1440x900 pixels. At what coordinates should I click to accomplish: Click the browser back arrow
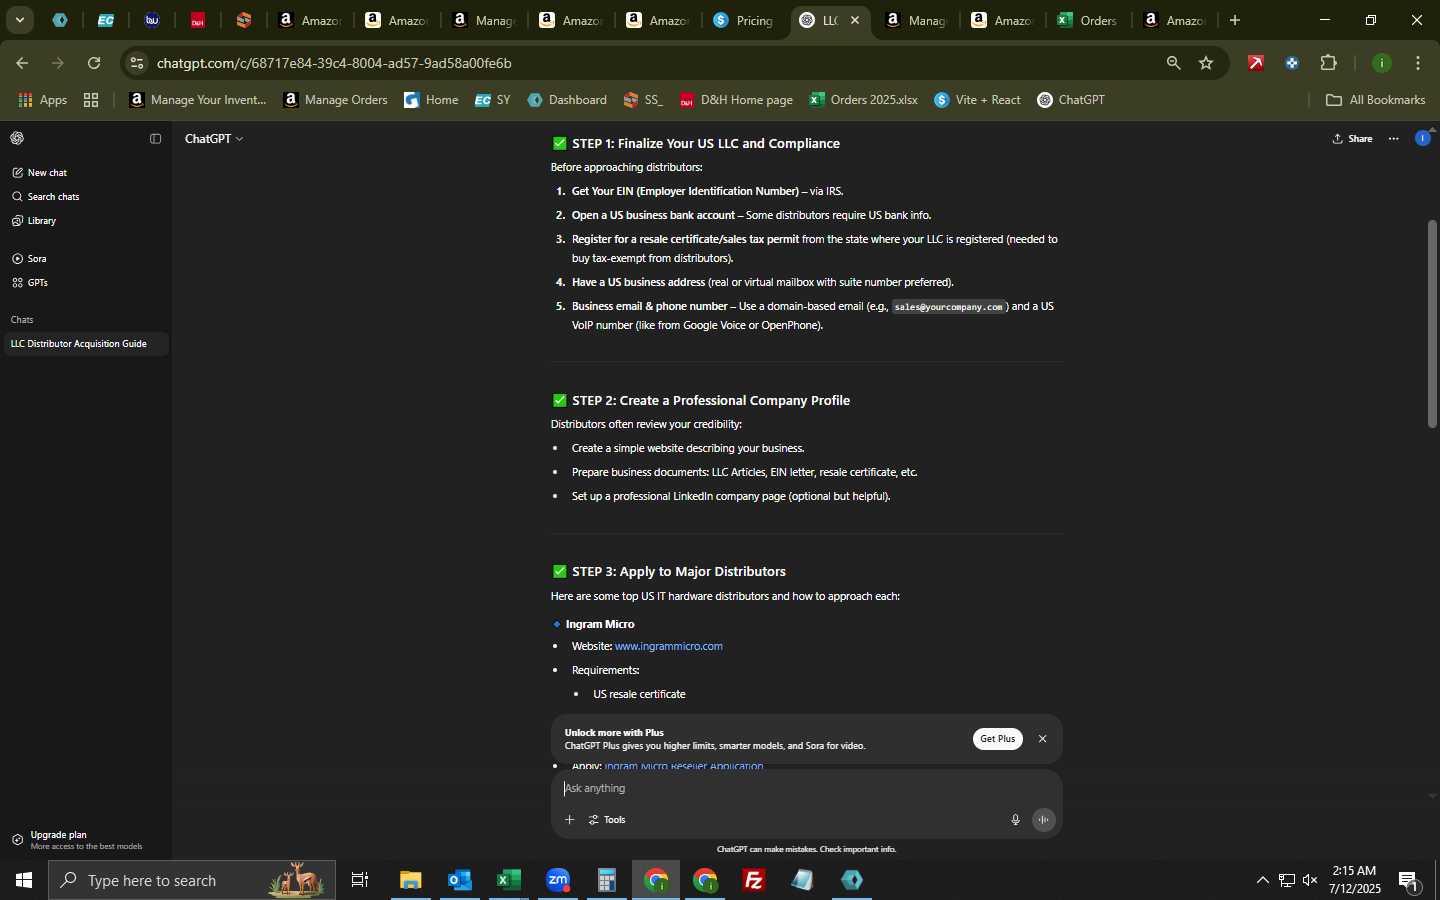22,63
